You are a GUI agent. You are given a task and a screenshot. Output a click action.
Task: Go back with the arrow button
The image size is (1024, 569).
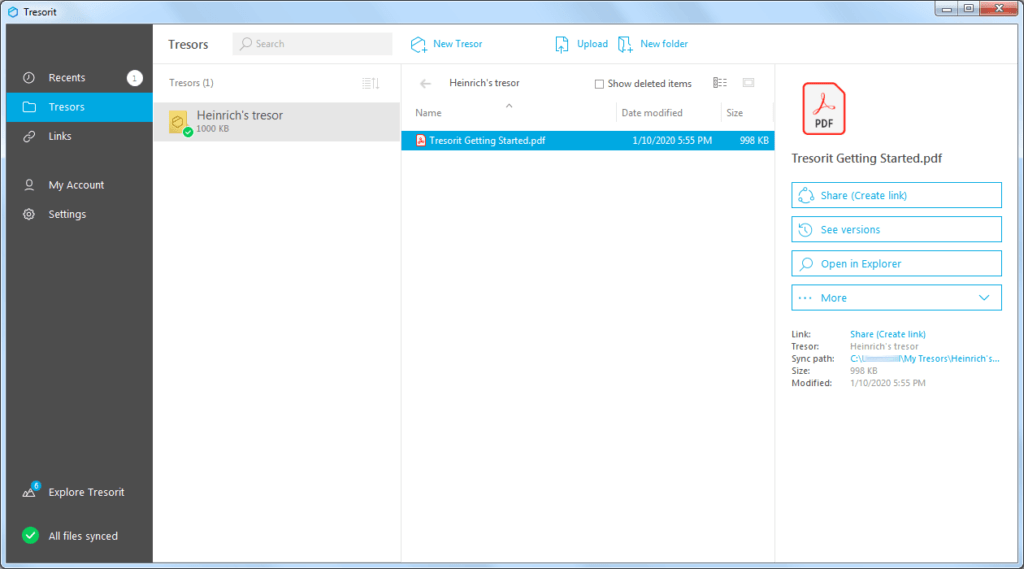click(425, 84)
